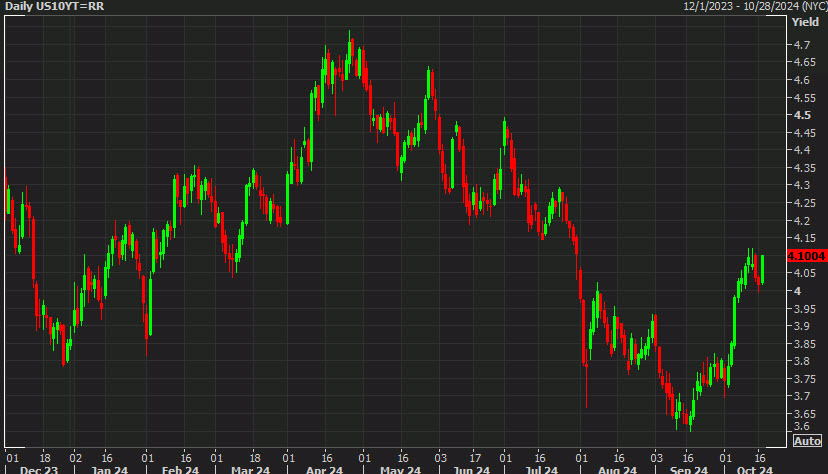Click the Sep 24 month label
This screenshot has width=828, height=474.
tap(688, 468)
